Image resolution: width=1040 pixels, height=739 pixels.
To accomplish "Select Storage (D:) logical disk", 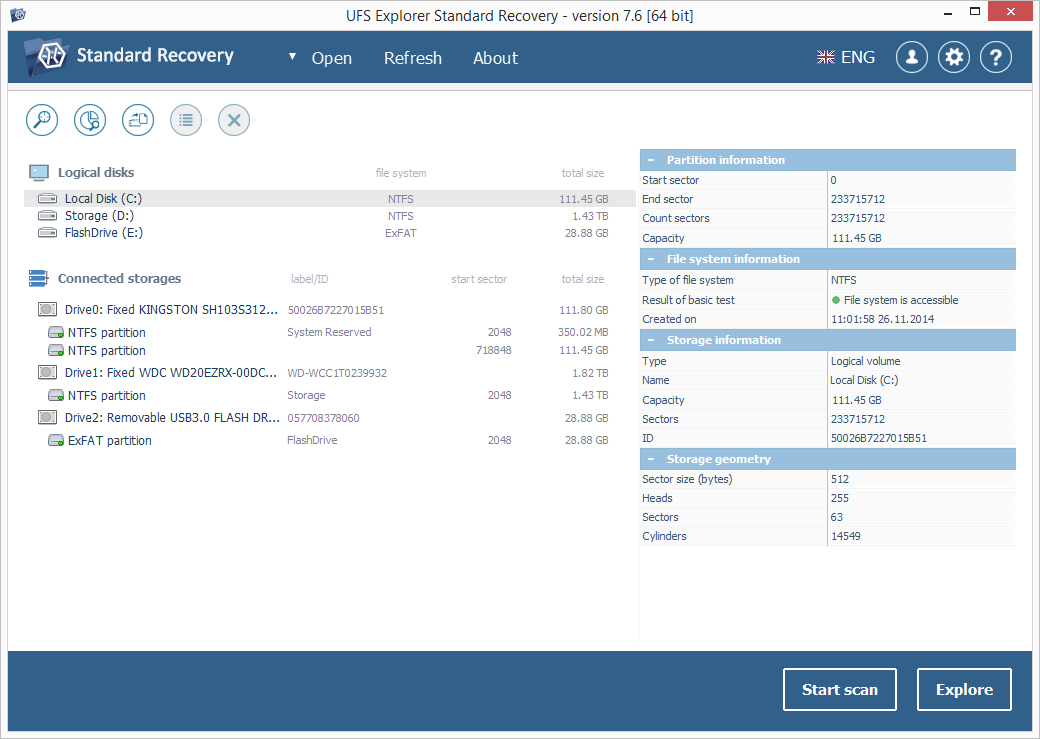I will tap(330, 216).
